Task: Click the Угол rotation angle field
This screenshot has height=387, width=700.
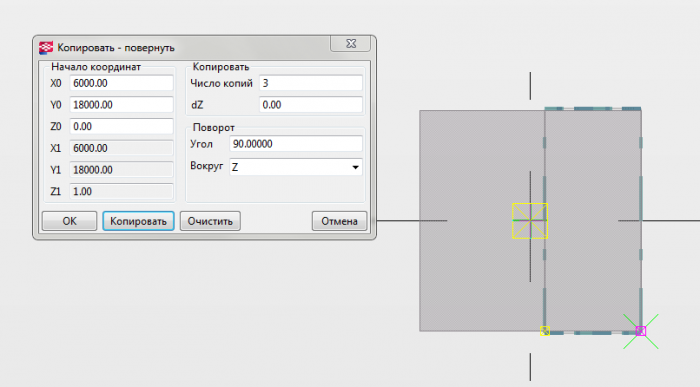Action: coord(296,144)
